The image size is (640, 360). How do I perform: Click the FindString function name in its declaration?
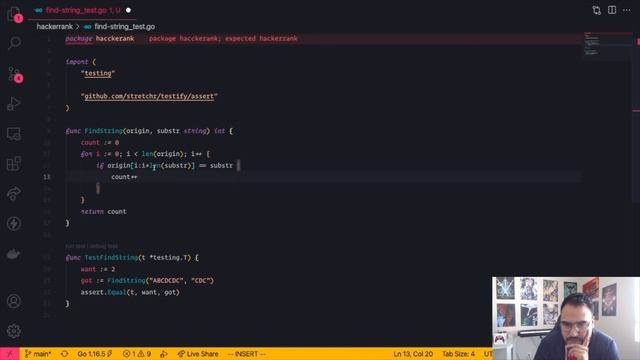click(x=103, y=131)
